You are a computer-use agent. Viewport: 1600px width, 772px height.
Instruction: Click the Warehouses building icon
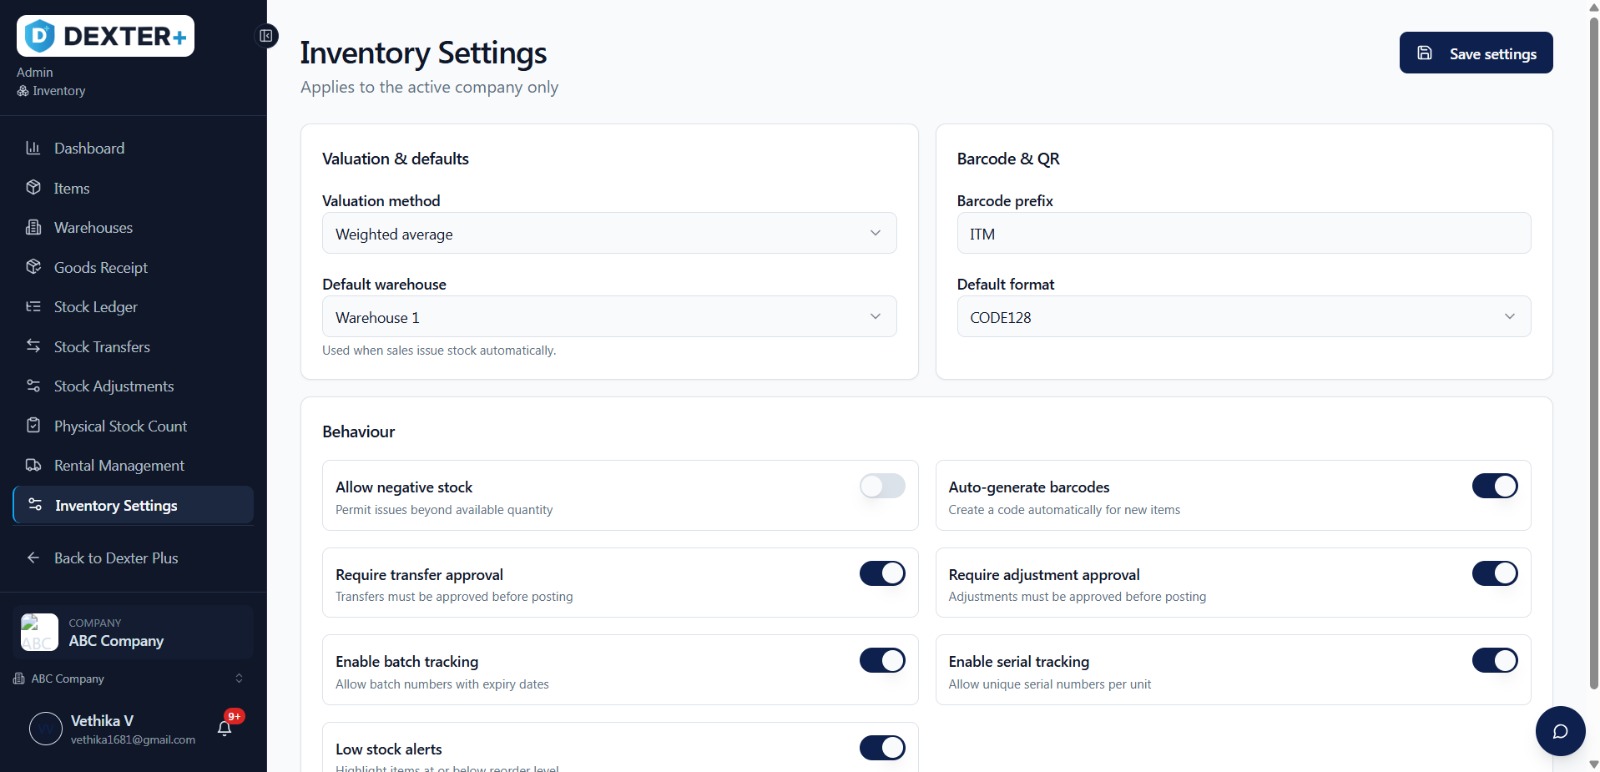[33, 227]
